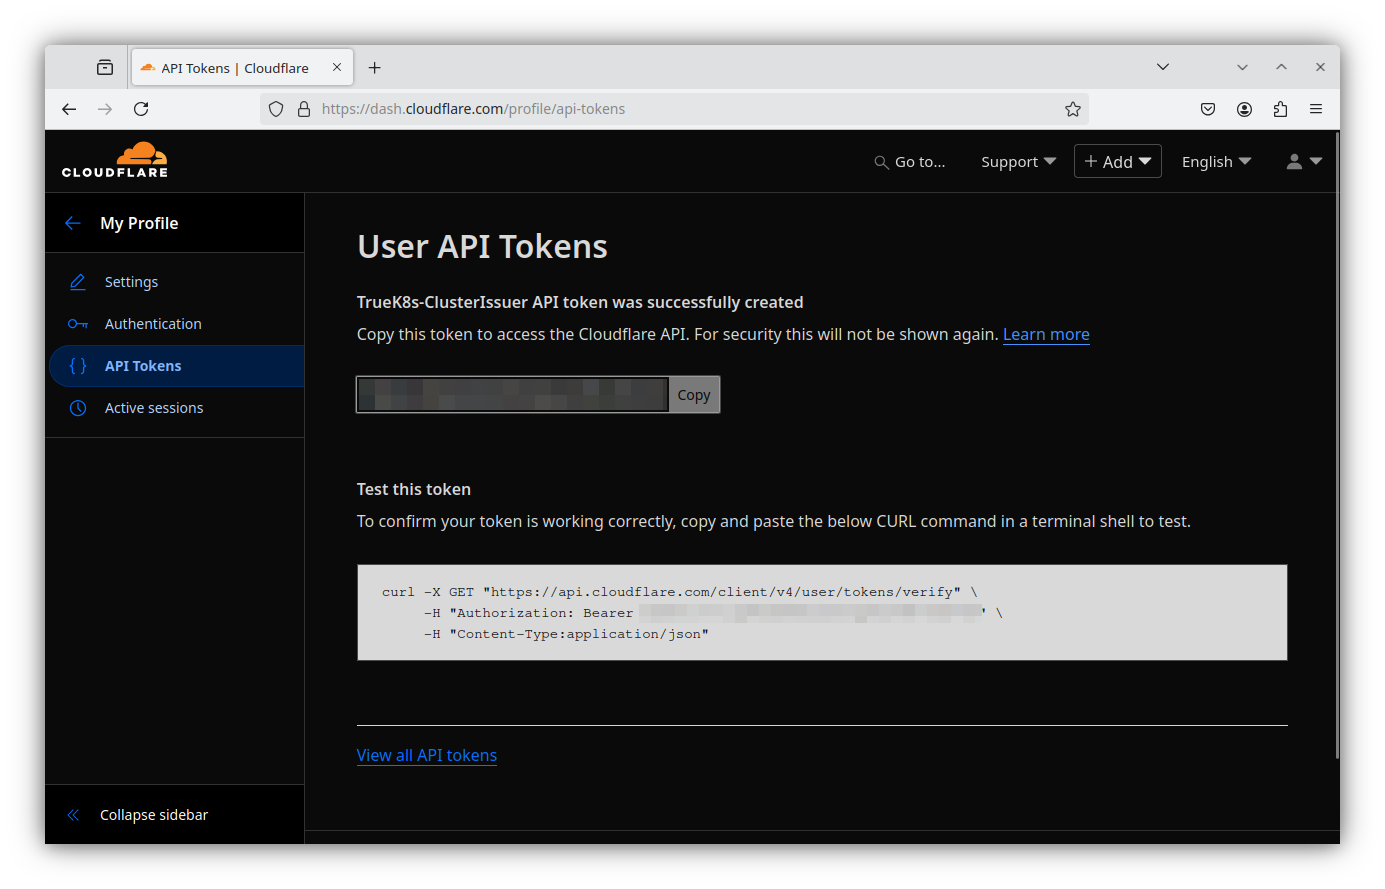
Task: Expand the user account dropdown
Action: click(1304, 162)
